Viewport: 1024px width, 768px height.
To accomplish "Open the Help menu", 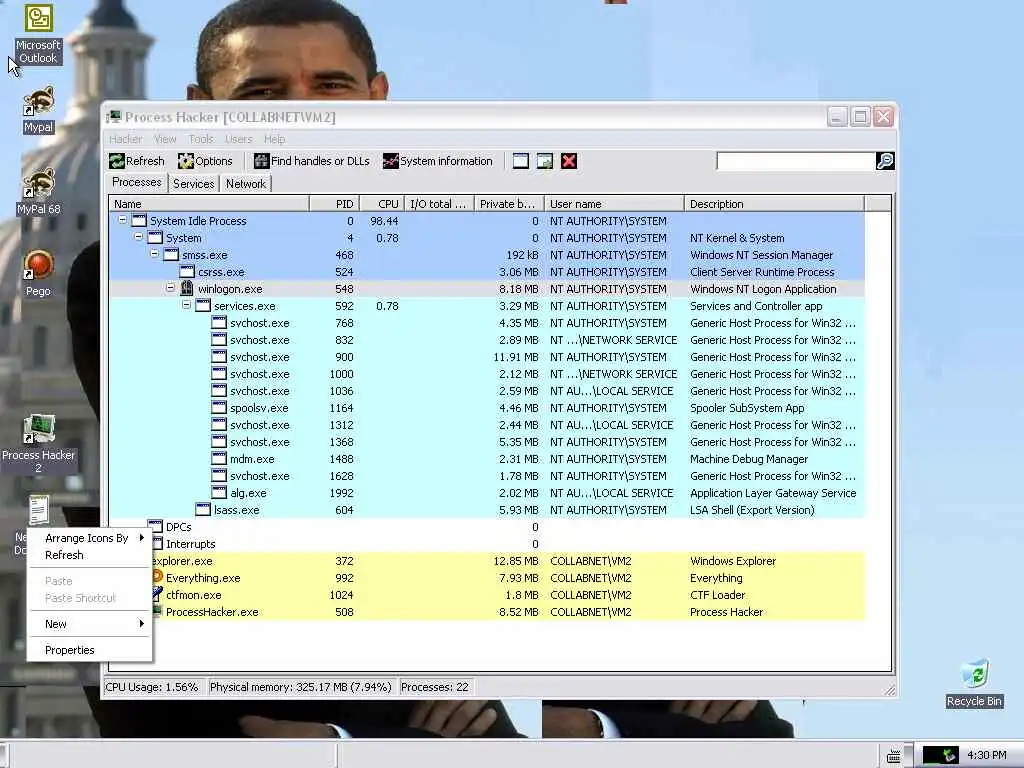I will [x=274, y=139].
